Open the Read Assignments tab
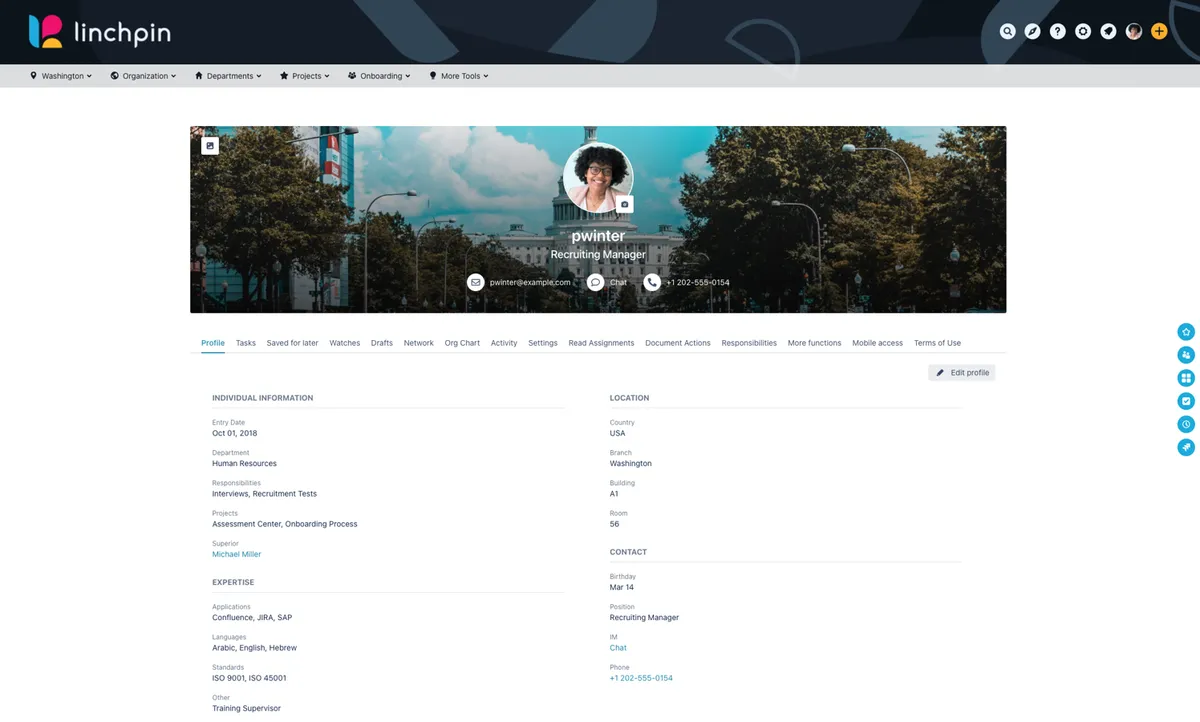The height and width of the screenshot is (722, 1200). click(601, 343)
